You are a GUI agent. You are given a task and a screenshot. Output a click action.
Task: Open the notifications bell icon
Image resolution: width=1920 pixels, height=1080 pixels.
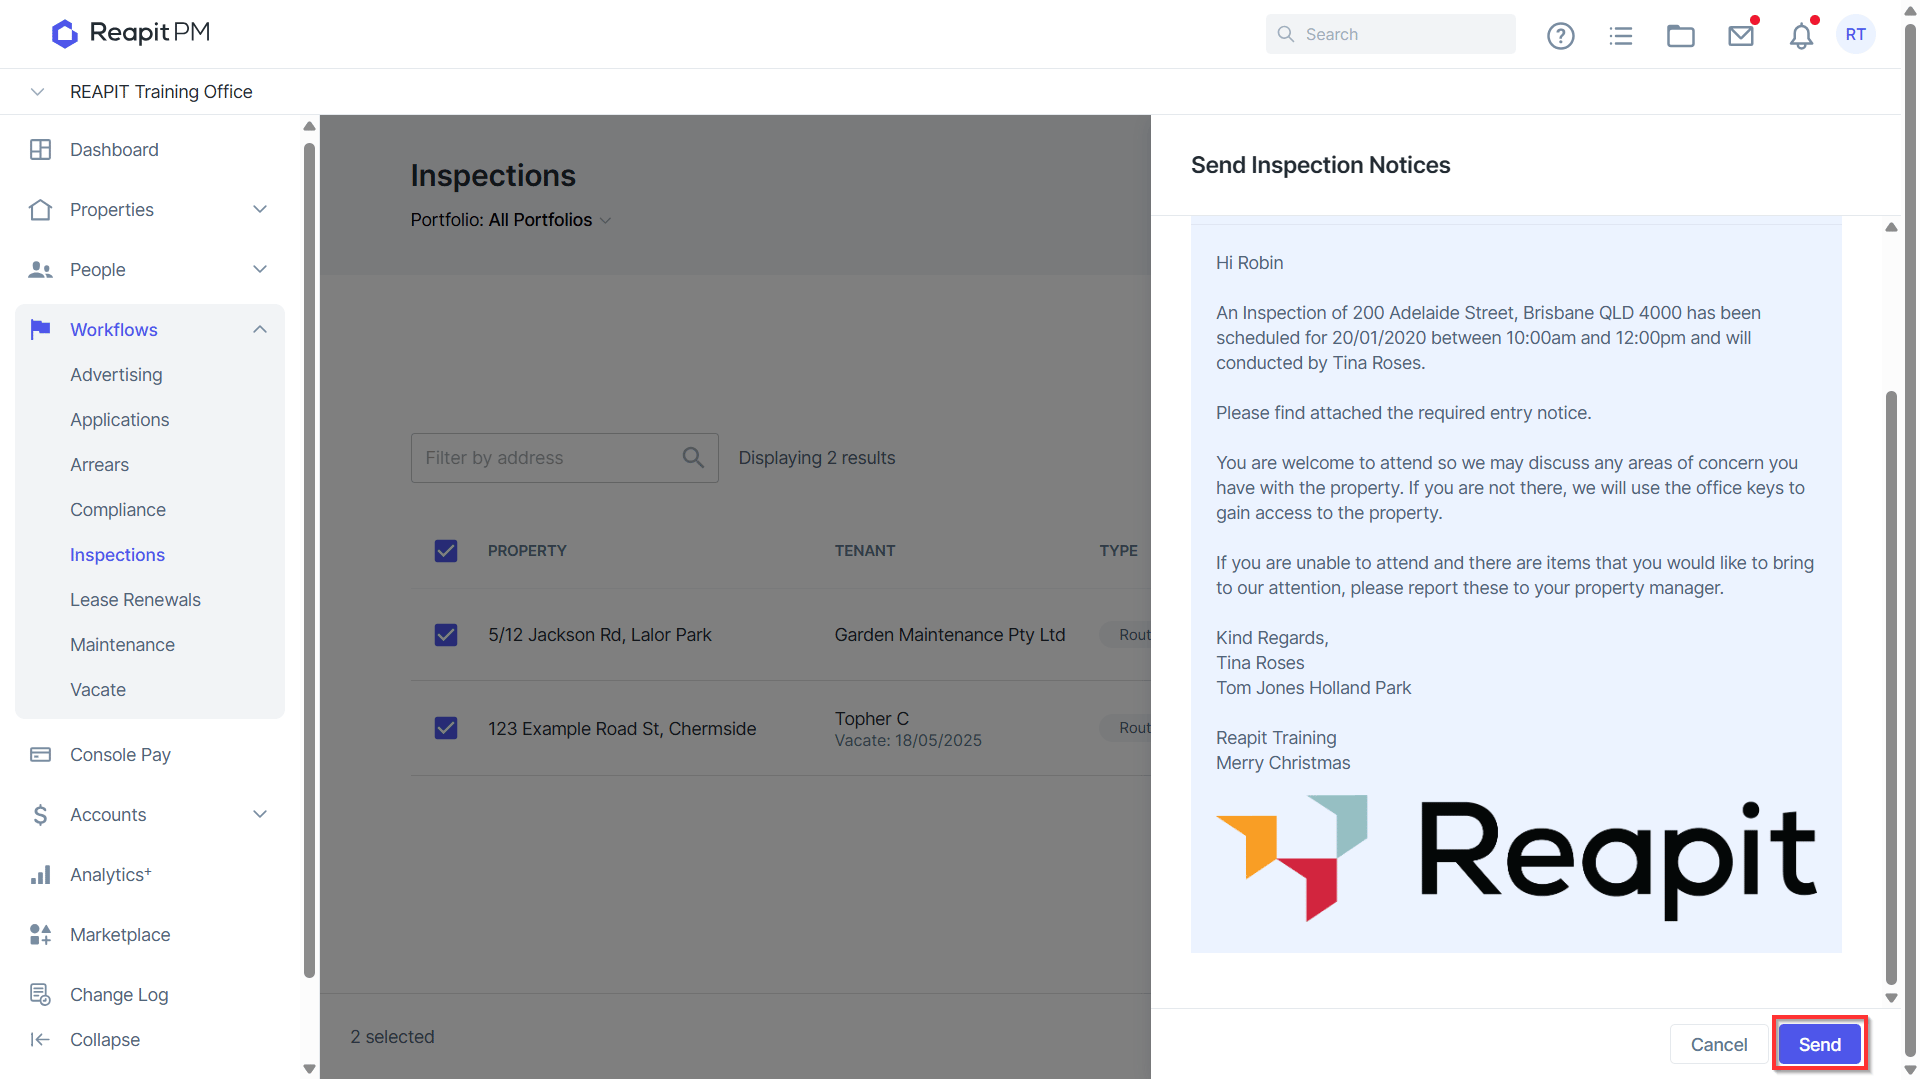[x=1801, y=36]
